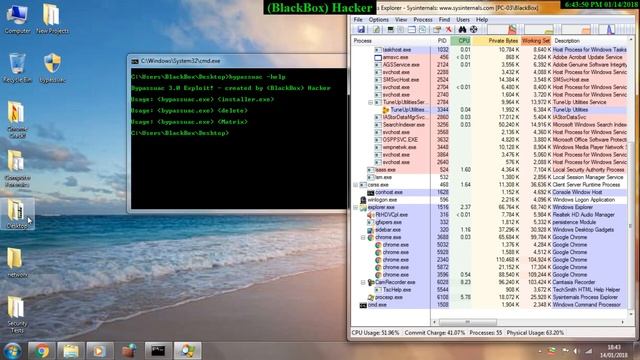This screenshot has width=640, height=360.
Task: Open the View menu
Action: (401, 20)
